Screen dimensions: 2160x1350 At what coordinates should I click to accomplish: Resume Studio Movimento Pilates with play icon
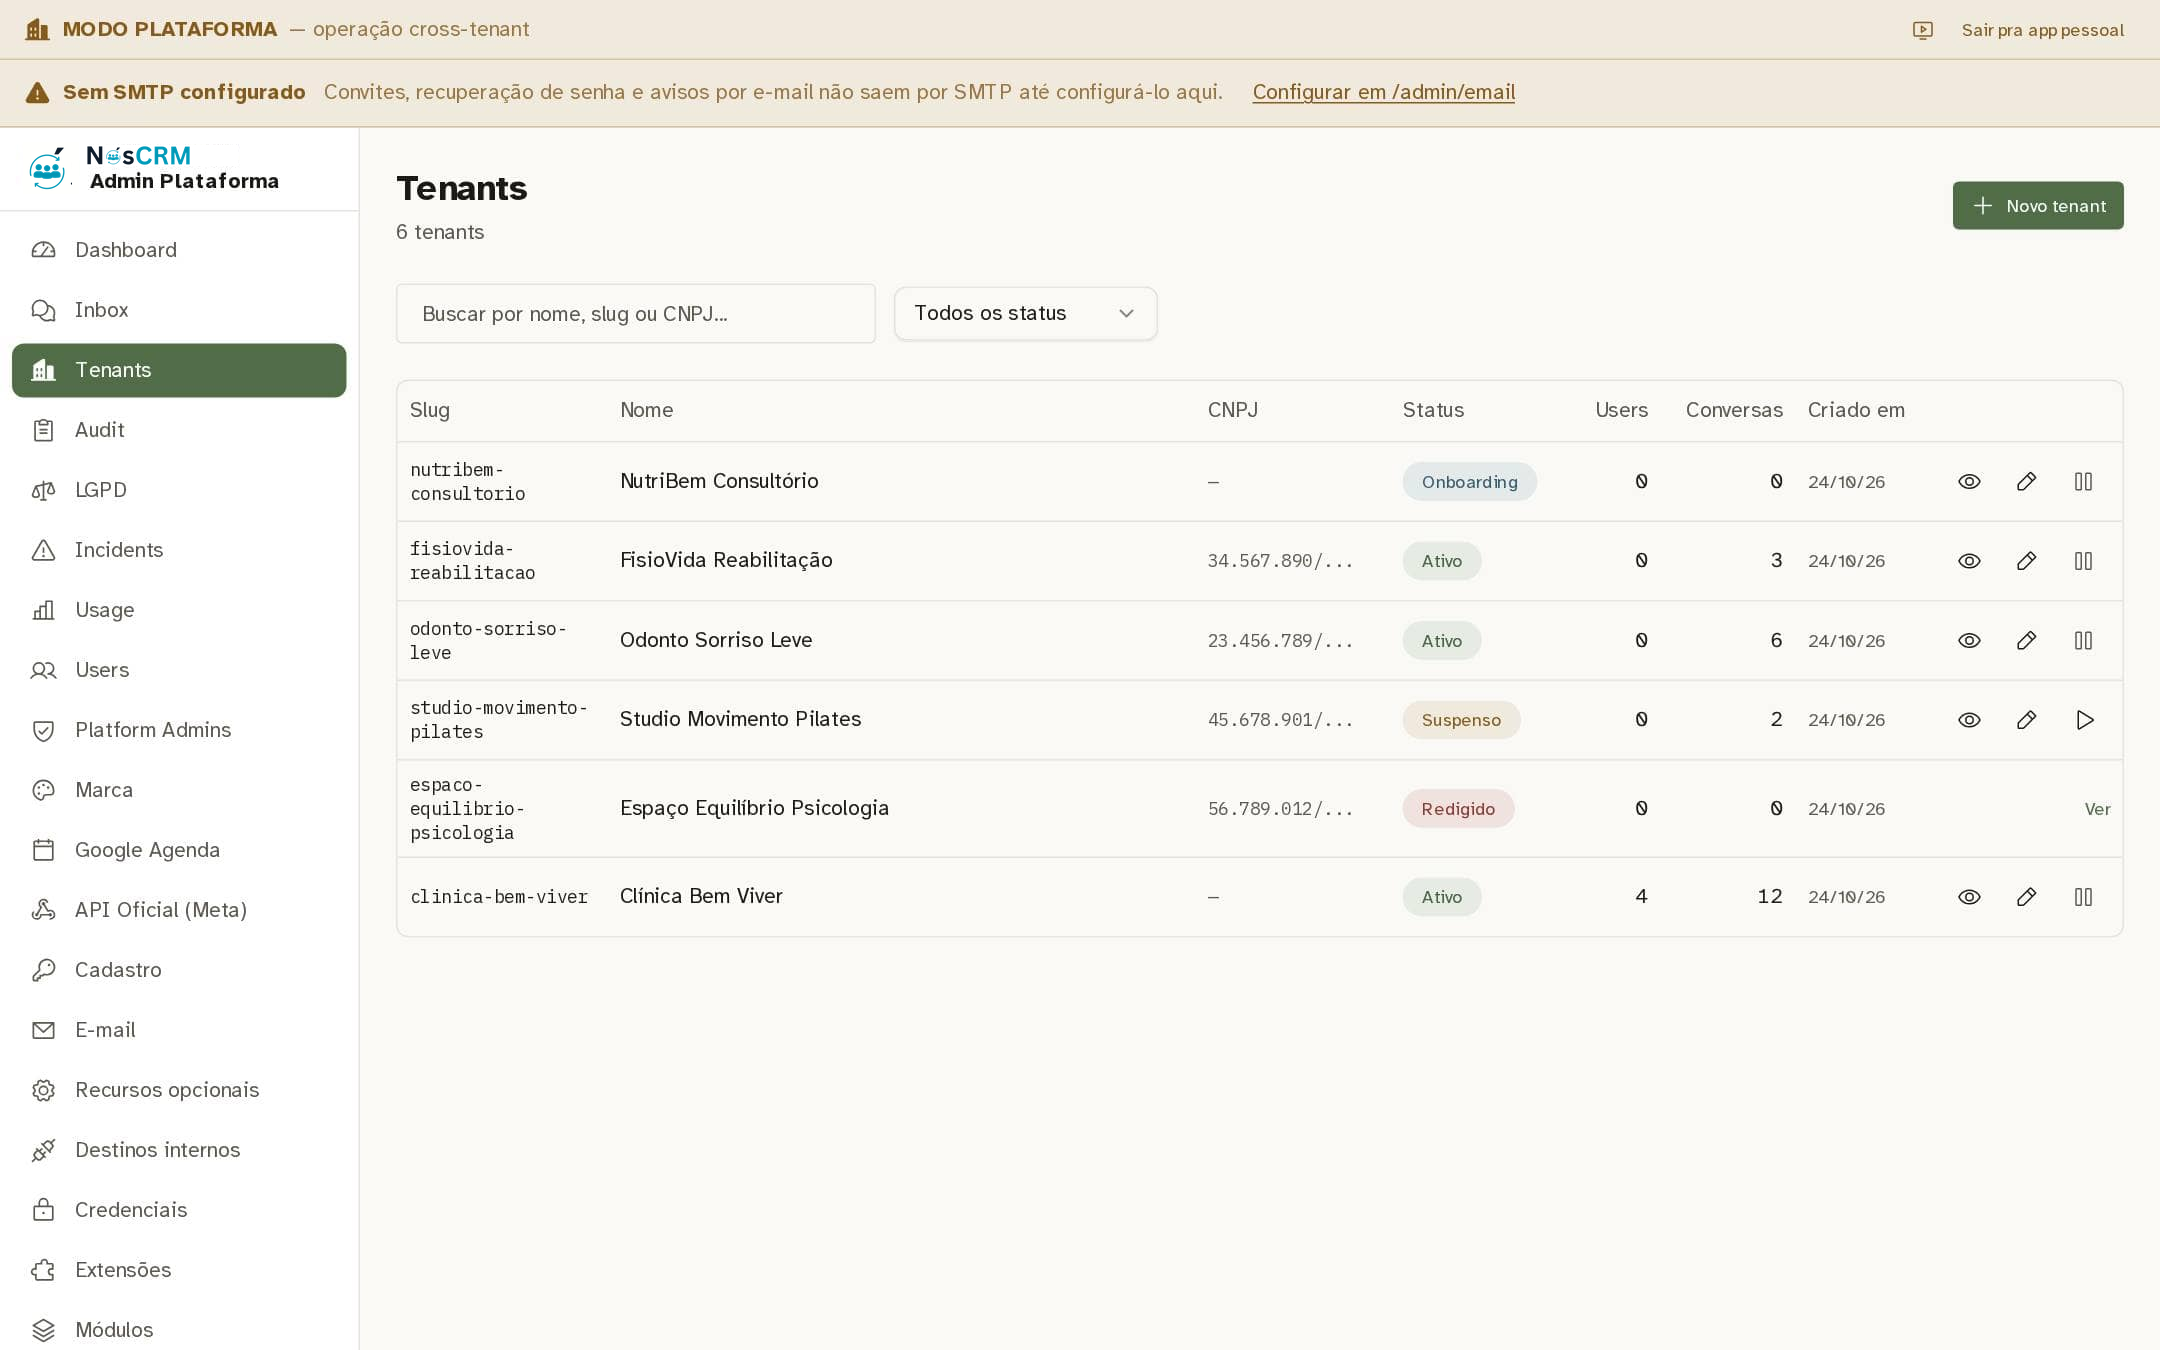click(x=2084, y=720)
